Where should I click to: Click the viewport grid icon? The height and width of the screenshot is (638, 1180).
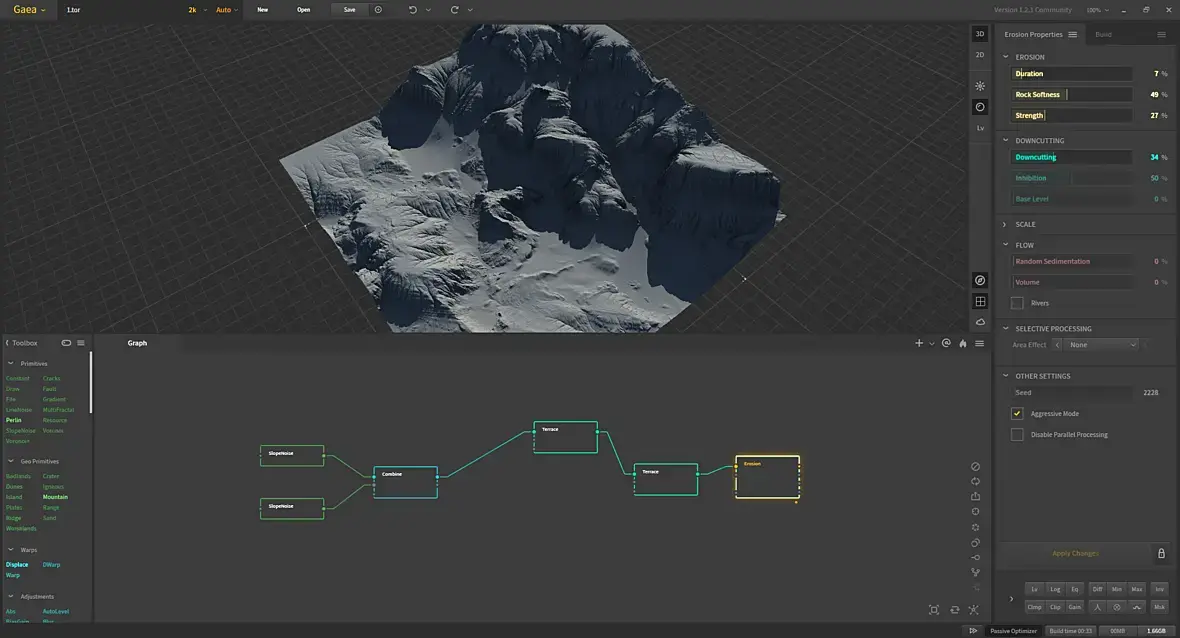pyautogui.click(x=980, y=301)
